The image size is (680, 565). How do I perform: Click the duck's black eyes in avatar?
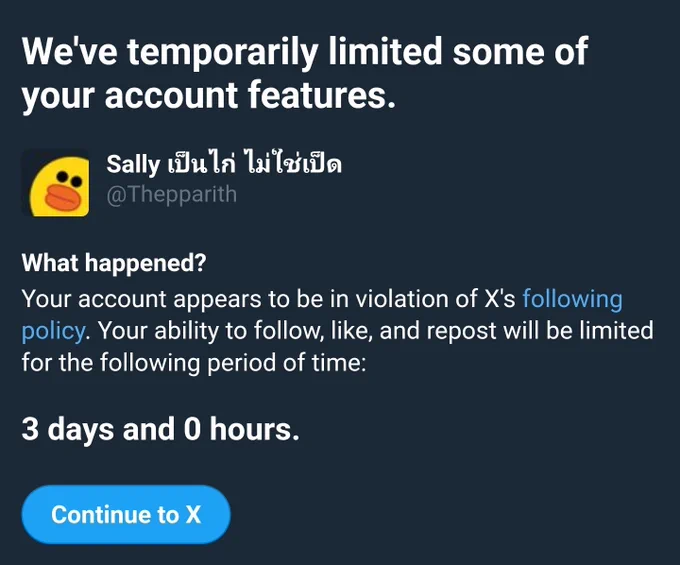click(69, 179)
